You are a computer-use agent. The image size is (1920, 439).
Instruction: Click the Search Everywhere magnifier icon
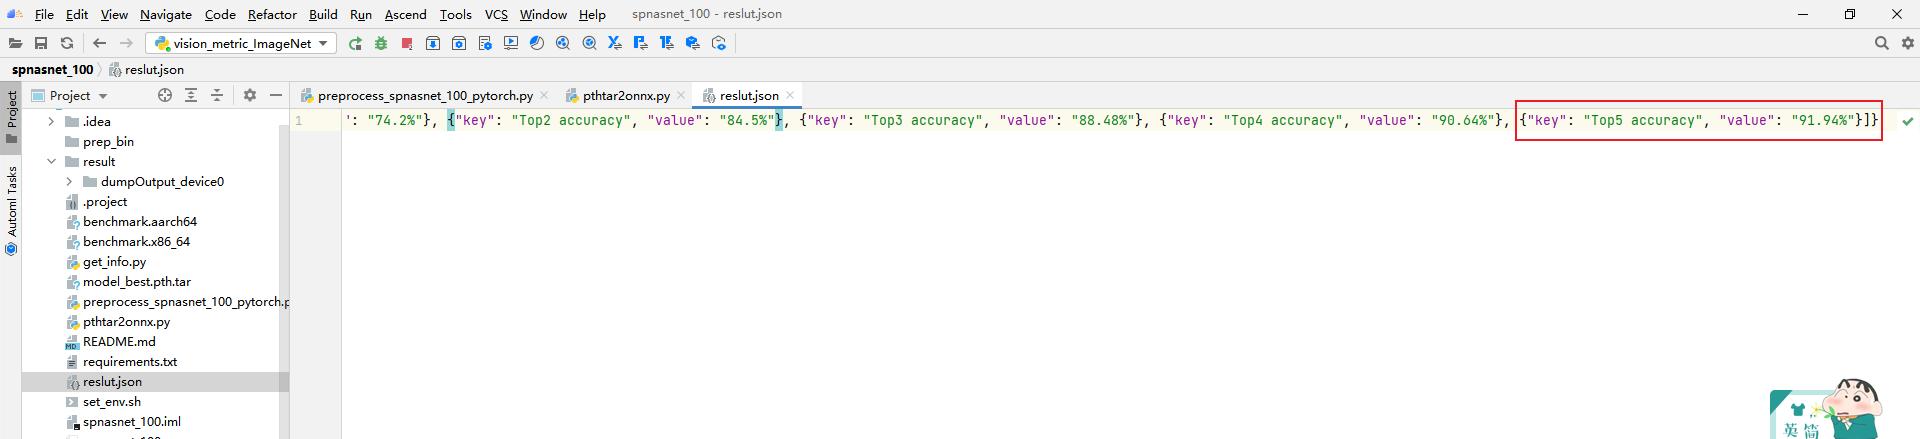pos(1881,43)
